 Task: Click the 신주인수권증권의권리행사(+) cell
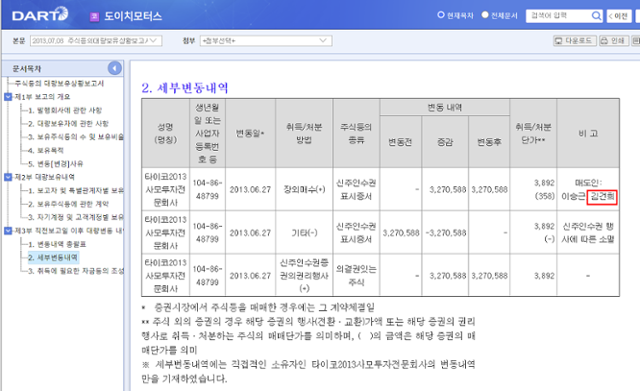point(304,275)
